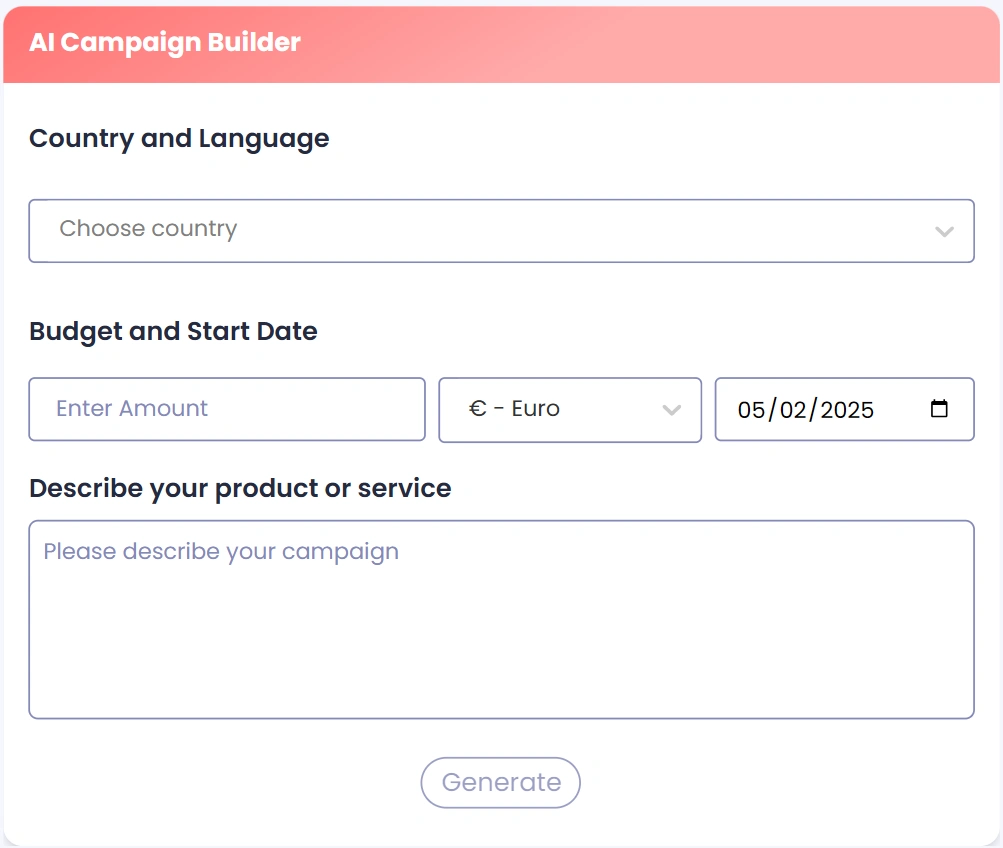
Task: Click the Budget and Start Date heading
Action: (173, 331)
